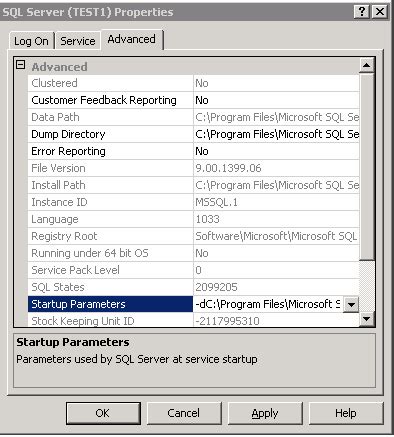The width and height of the screenshot is (394, 437).
Task: Click the Instance ID value MSSQL.1
Action: [x=276, y=202]
